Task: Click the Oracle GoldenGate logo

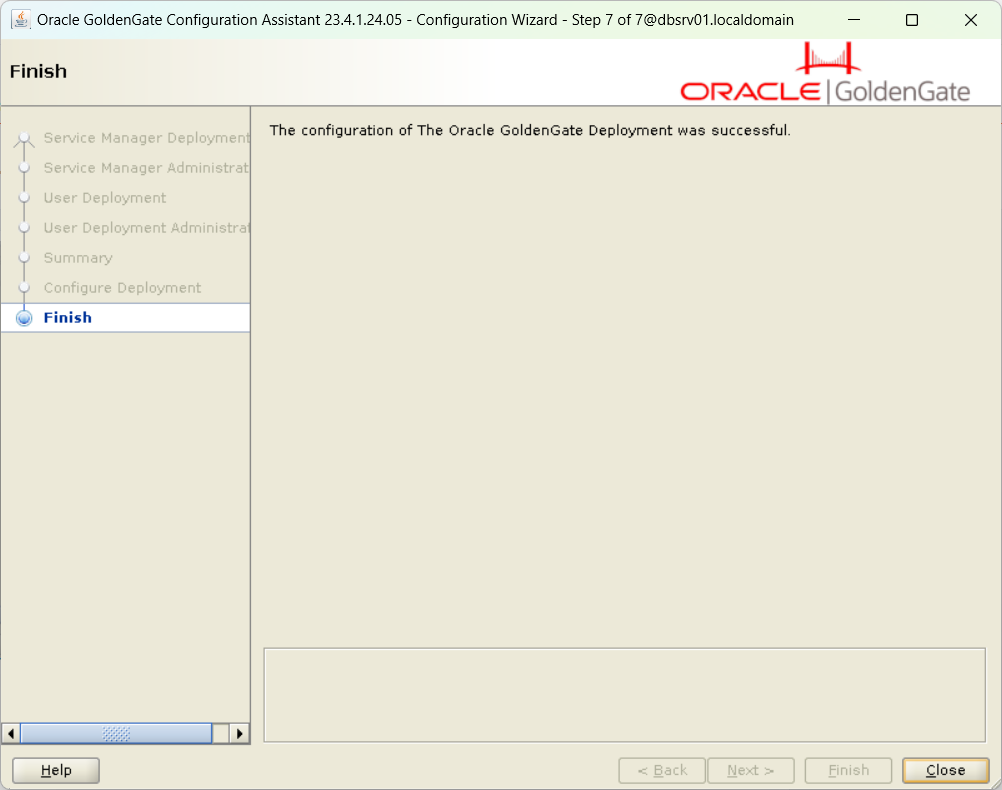Action: 825,73
